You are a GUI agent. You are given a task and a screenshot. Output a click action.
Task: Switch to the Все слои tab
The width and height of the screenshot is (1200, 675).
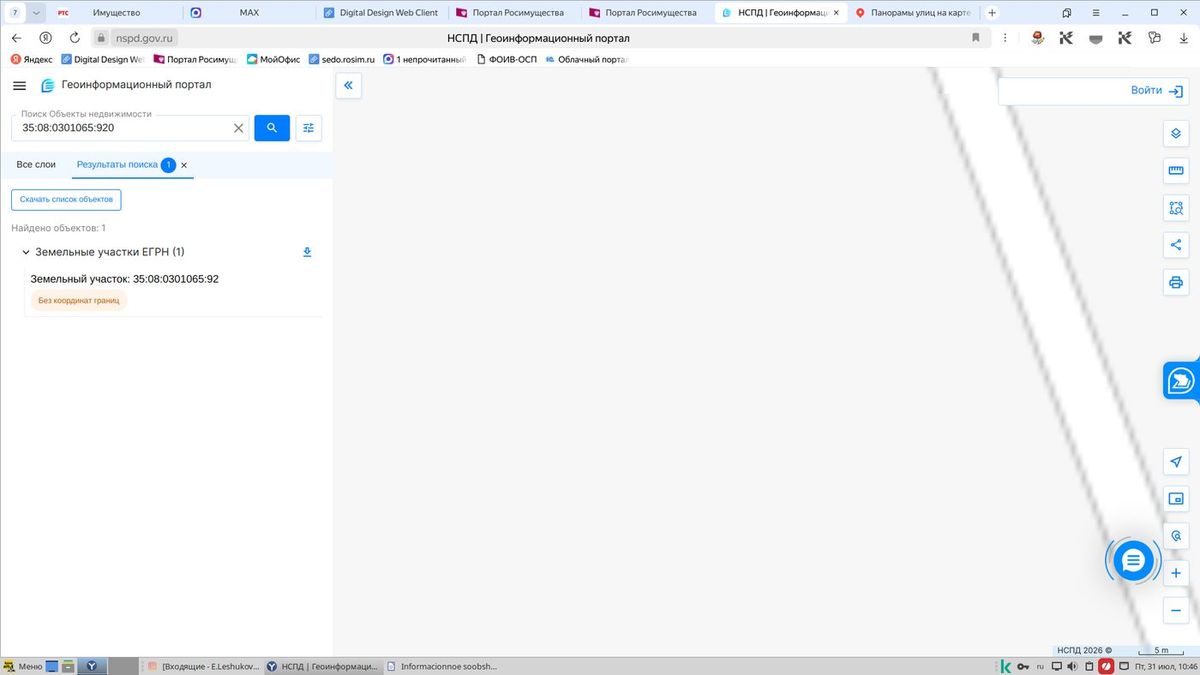36,164
